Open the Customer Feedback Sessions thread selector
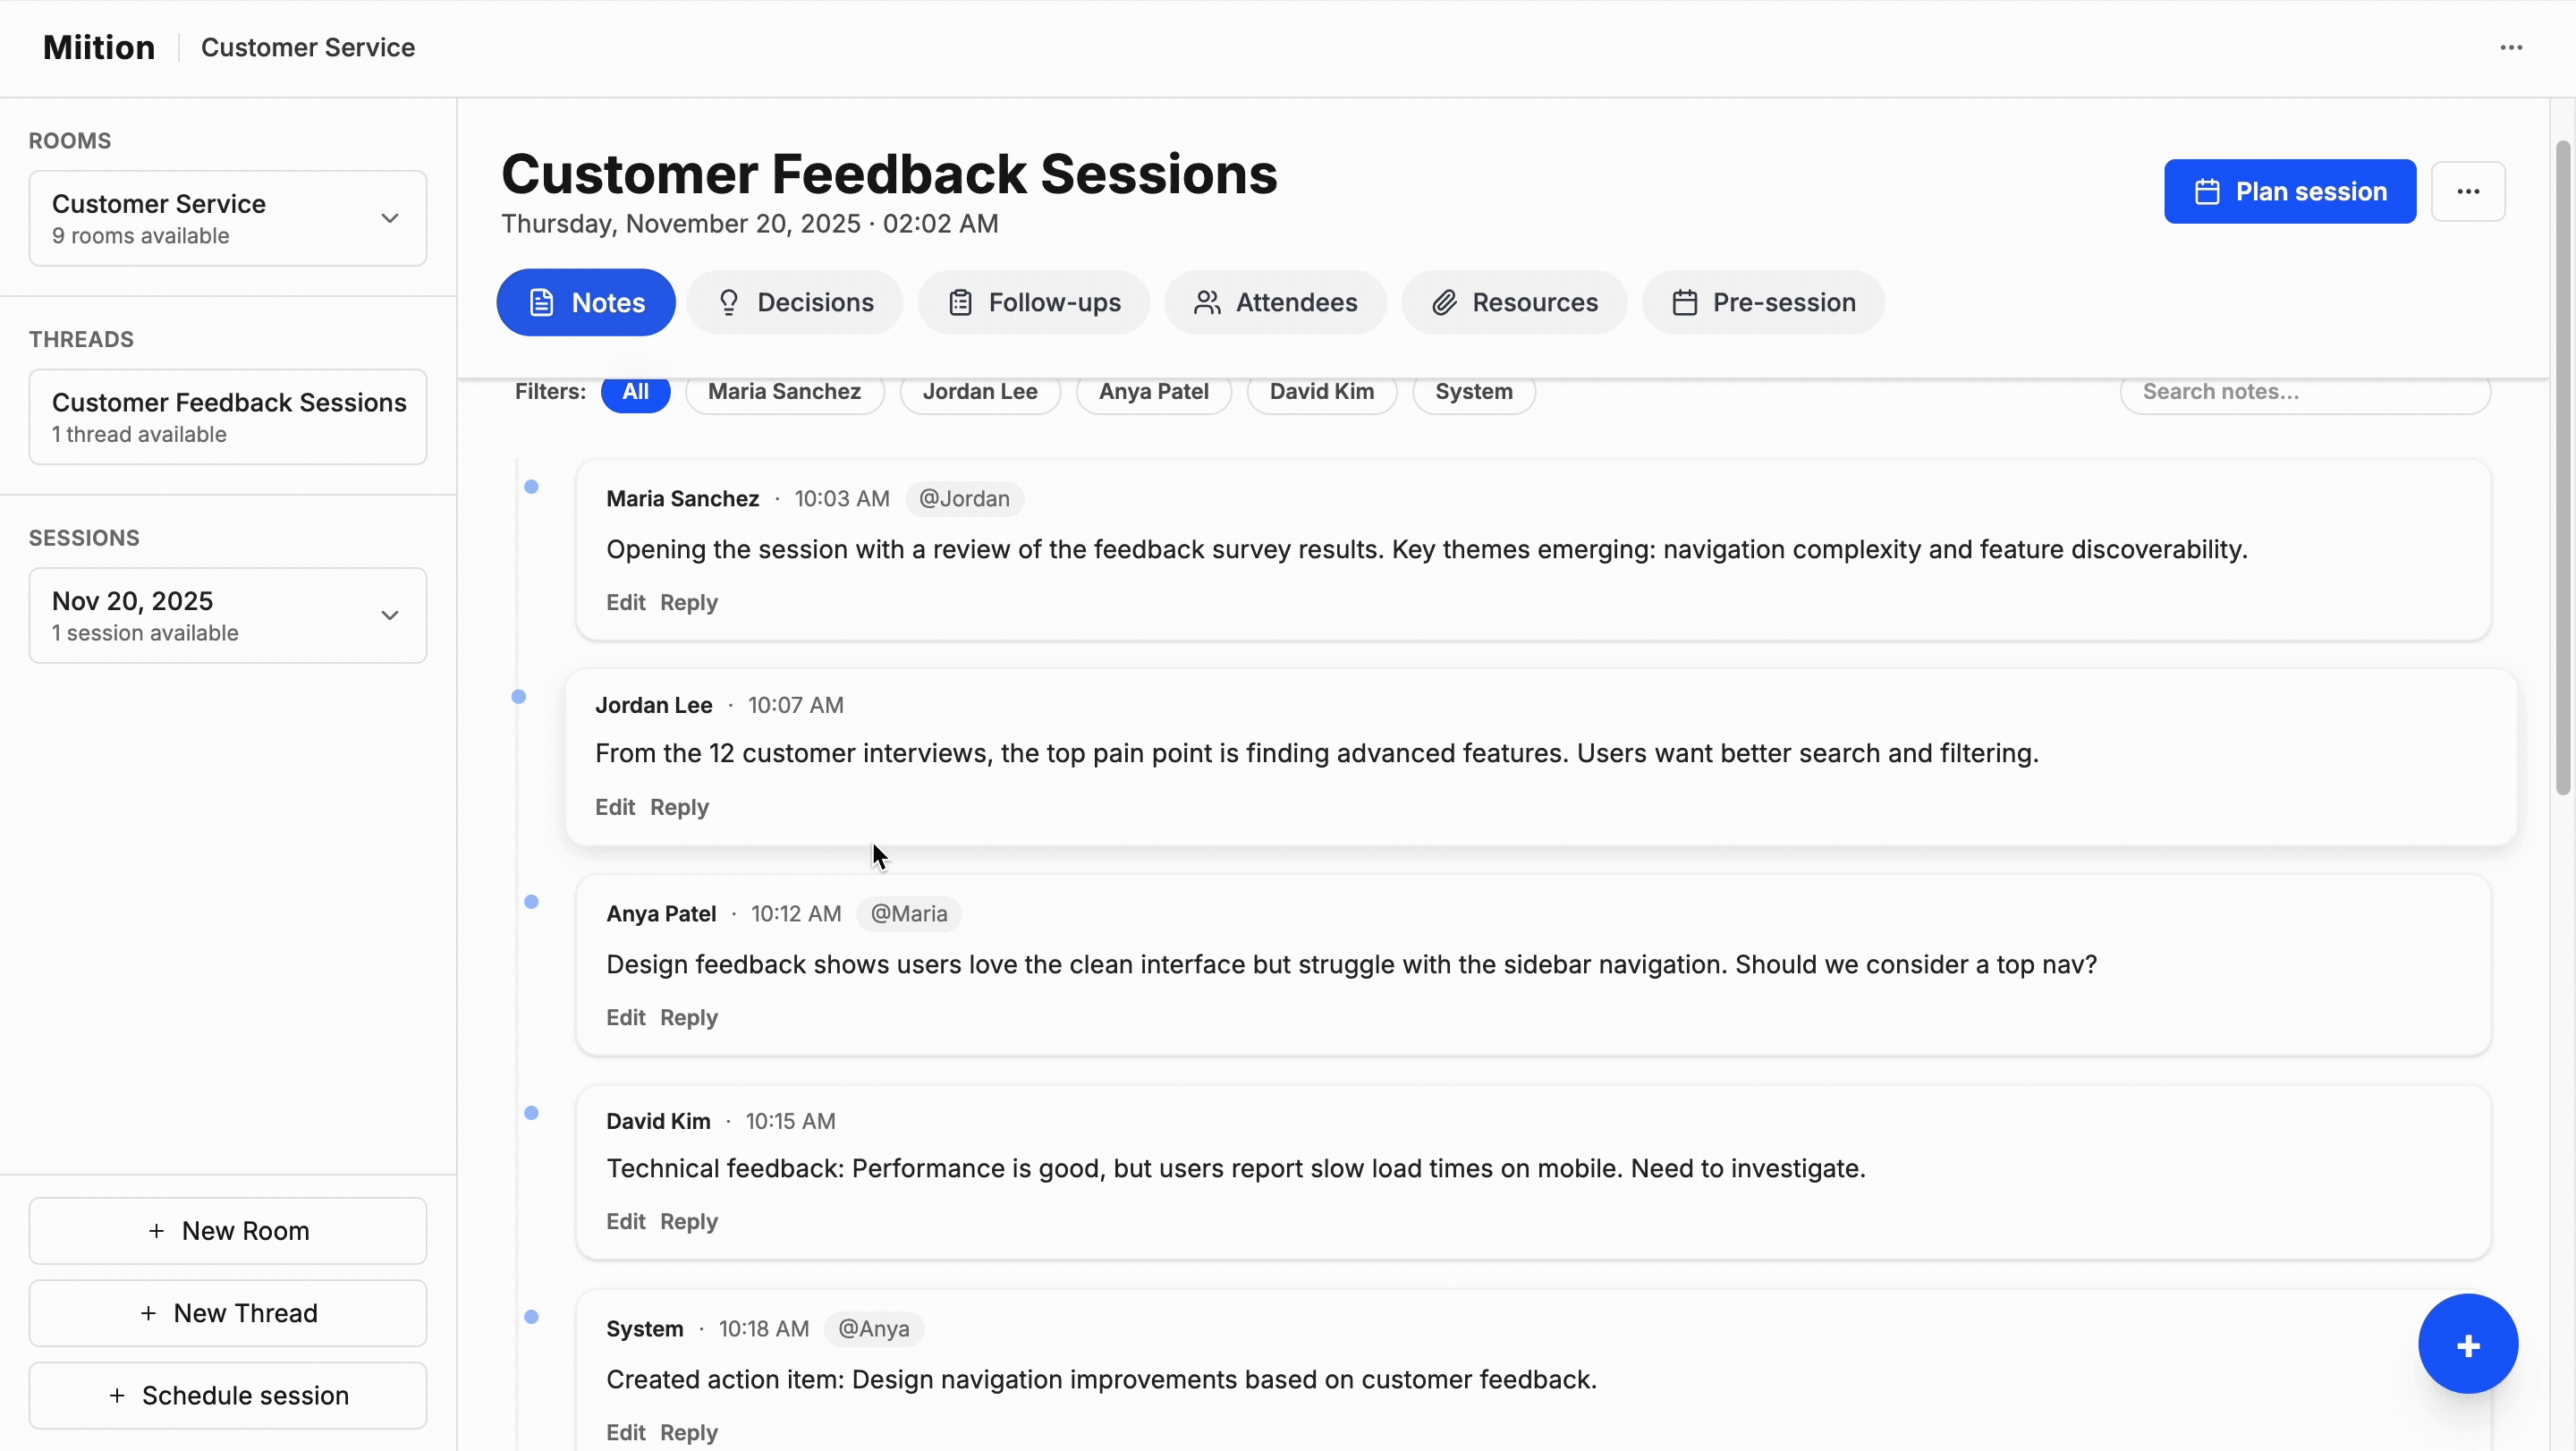2576x1451 pixels. click(228, 416)
